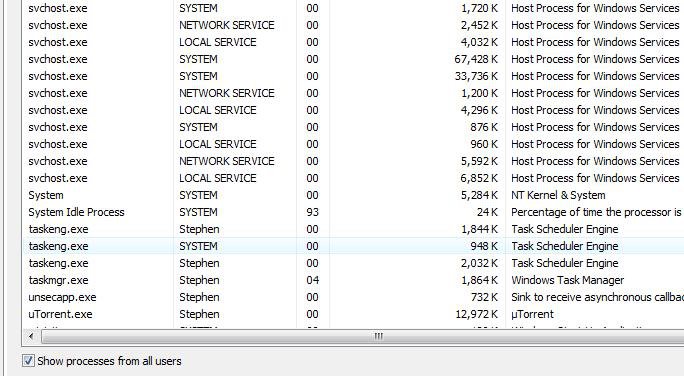Image resolution: width=684 pixels, height=376 pixels.
Task: Select svchost.exe using 876 K memory
Action: [x=353, y=127]
